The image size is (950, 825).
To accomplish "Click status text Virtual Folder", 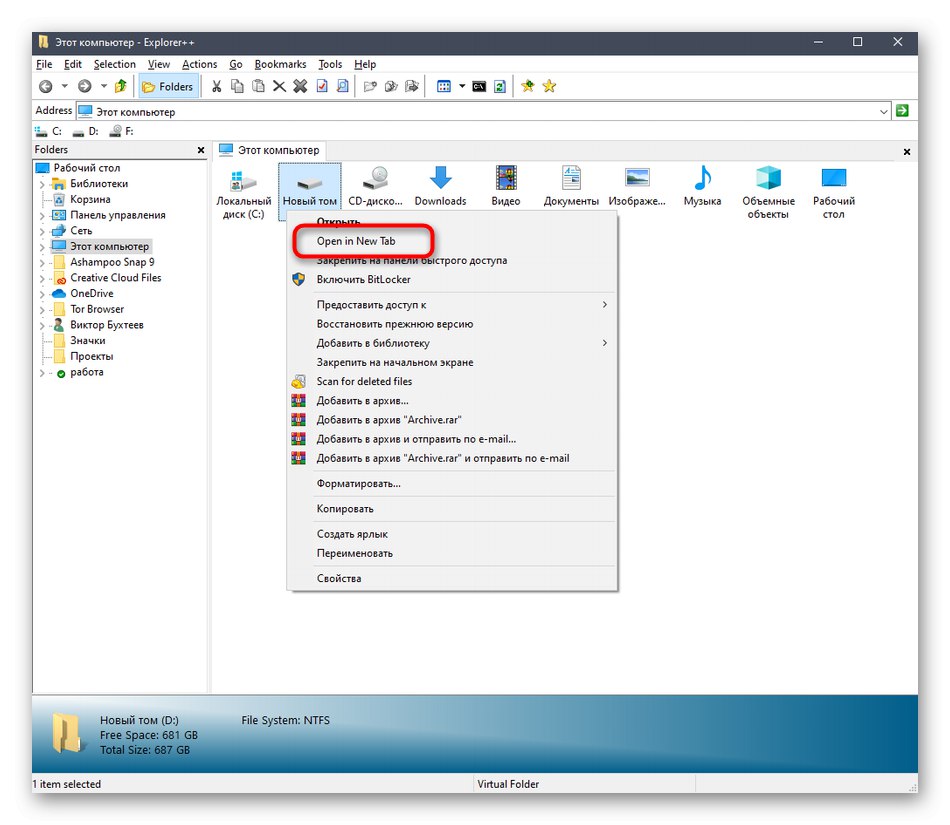I will click(508, 784).
